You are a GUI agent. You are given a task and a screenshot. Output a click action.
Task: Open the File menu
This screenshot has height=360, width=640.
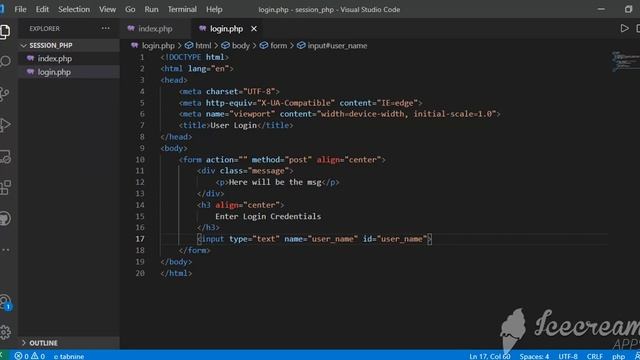[20, 9]
